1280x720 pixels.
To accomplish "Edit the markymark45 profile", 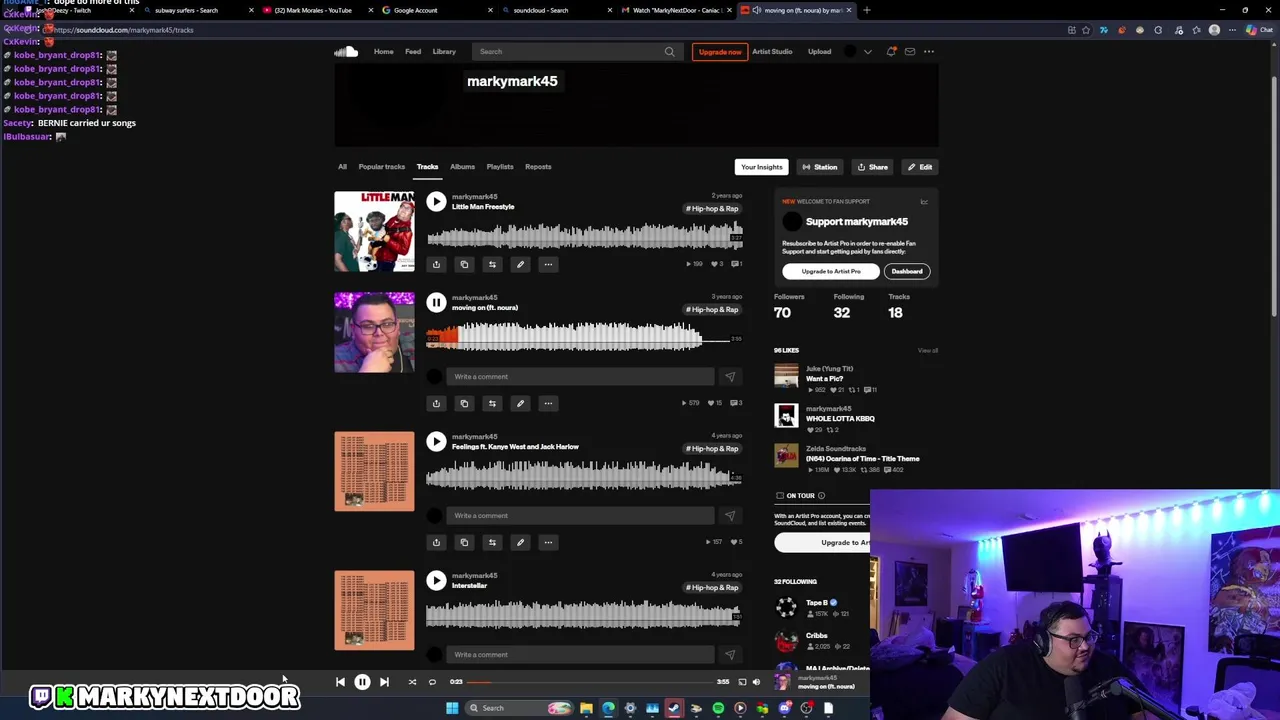I will click(919, 167).
